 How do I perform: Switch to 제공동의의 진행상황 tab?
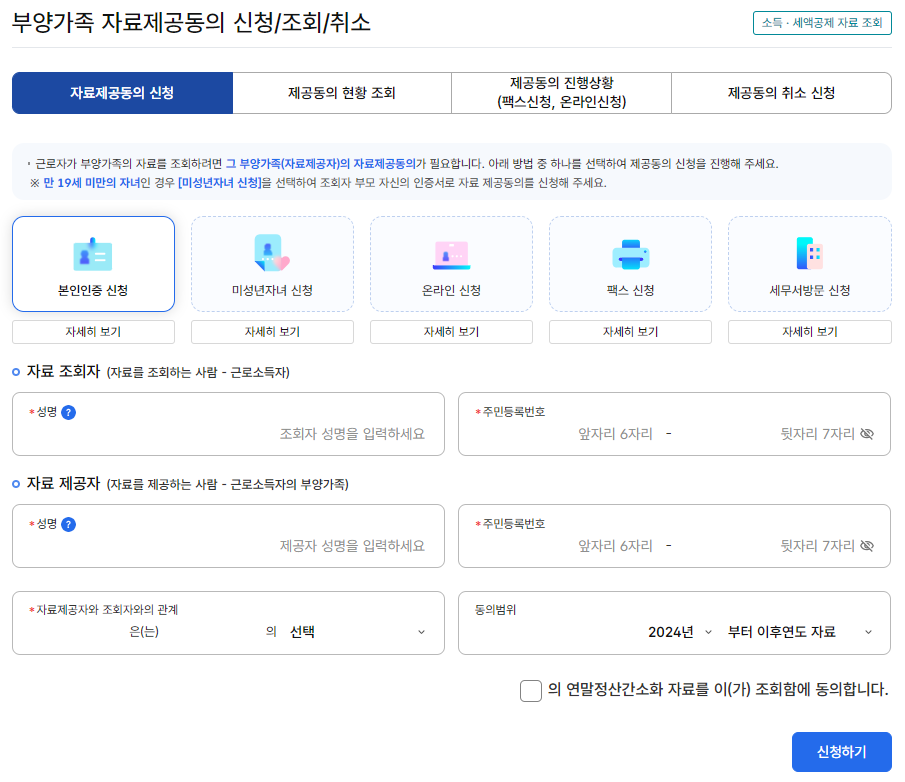coord(560,92)
